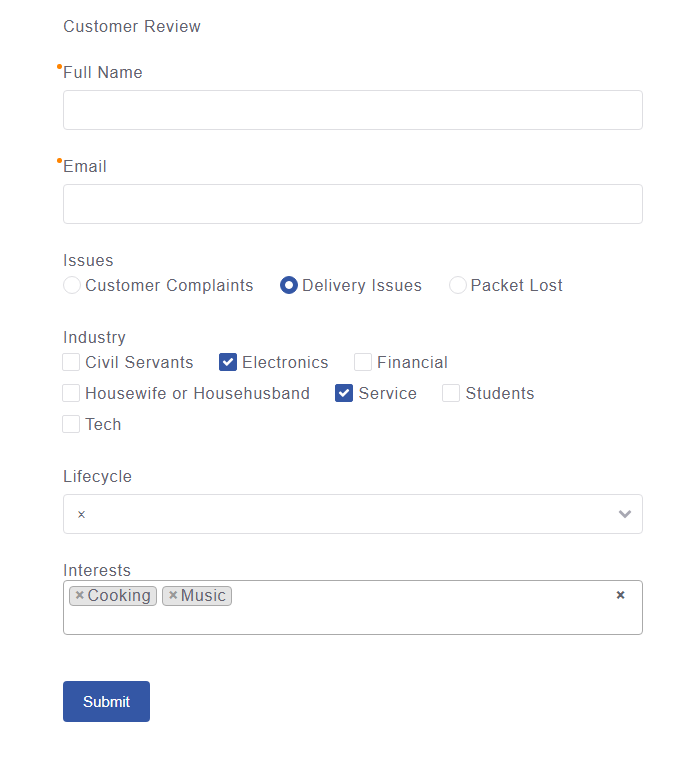Viewport: 675px width, 765px height.
Task: Untick the Service checkbox
Action: coord(344,393)
